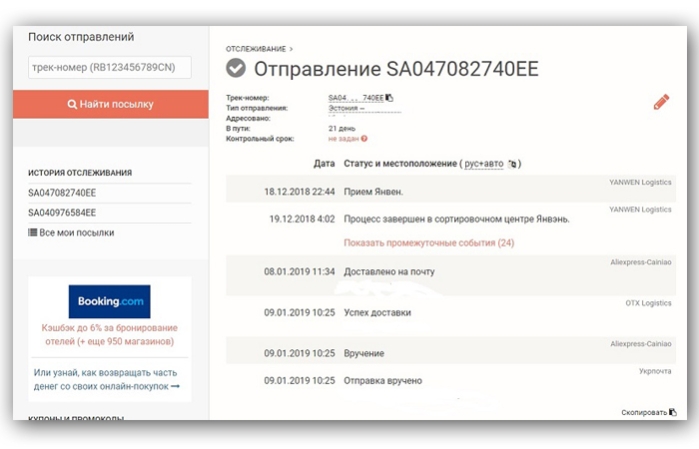Click the Доставлено на почту status
Screen dimensions: 699x449
389,272
